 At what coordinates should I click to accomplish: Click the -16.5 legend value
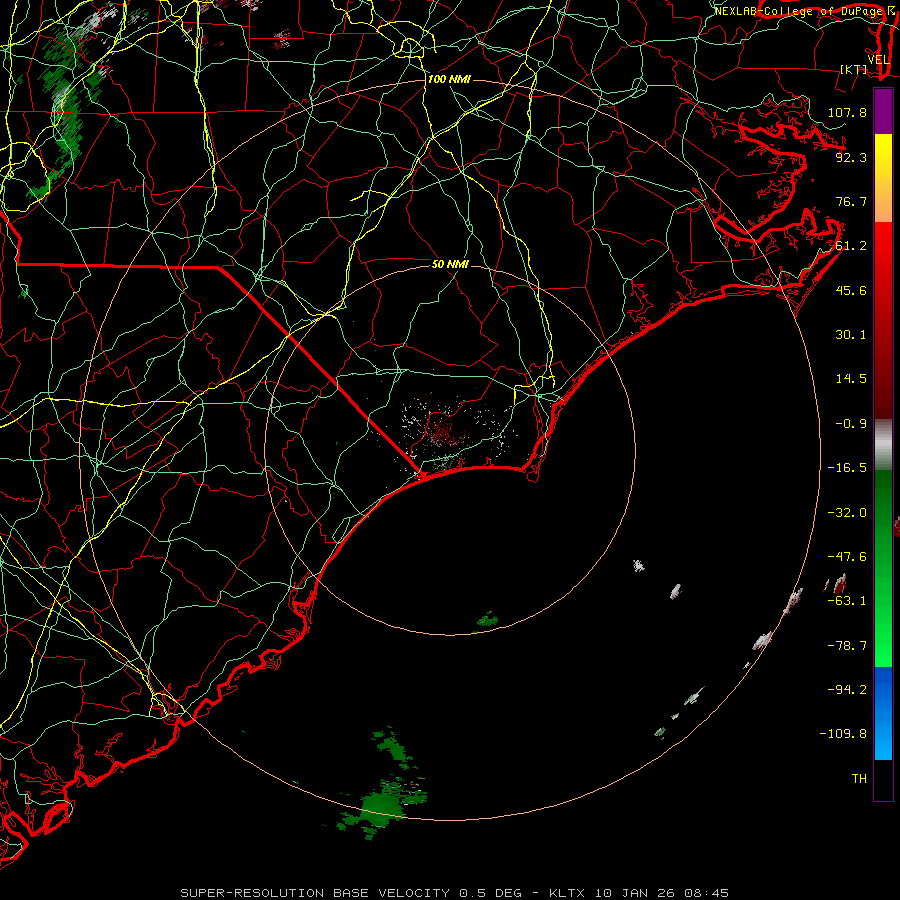(x=847, y=468)
